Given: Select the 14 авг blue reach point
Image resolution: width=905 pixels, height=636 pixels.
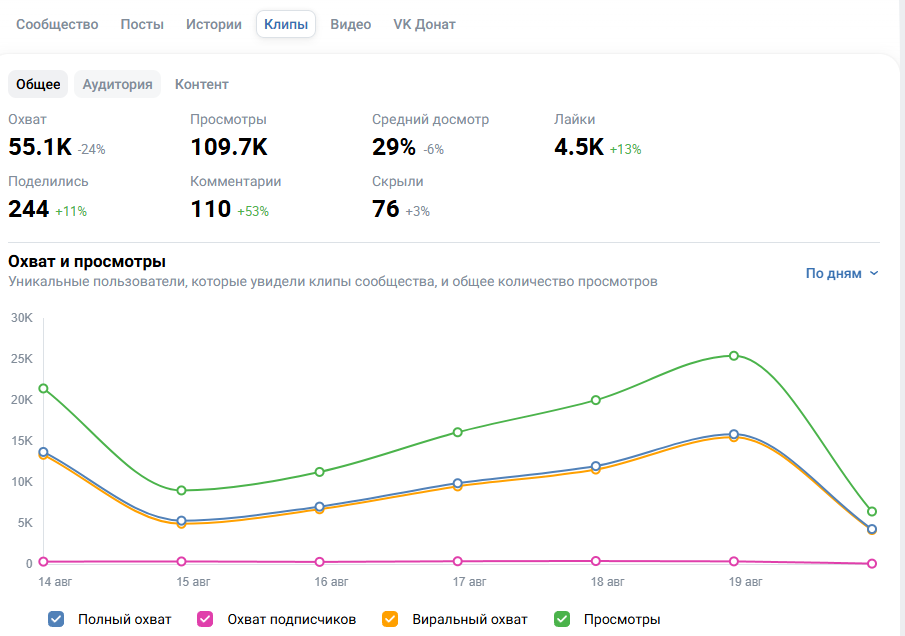Looking at the screenshot, I should 43,452.
